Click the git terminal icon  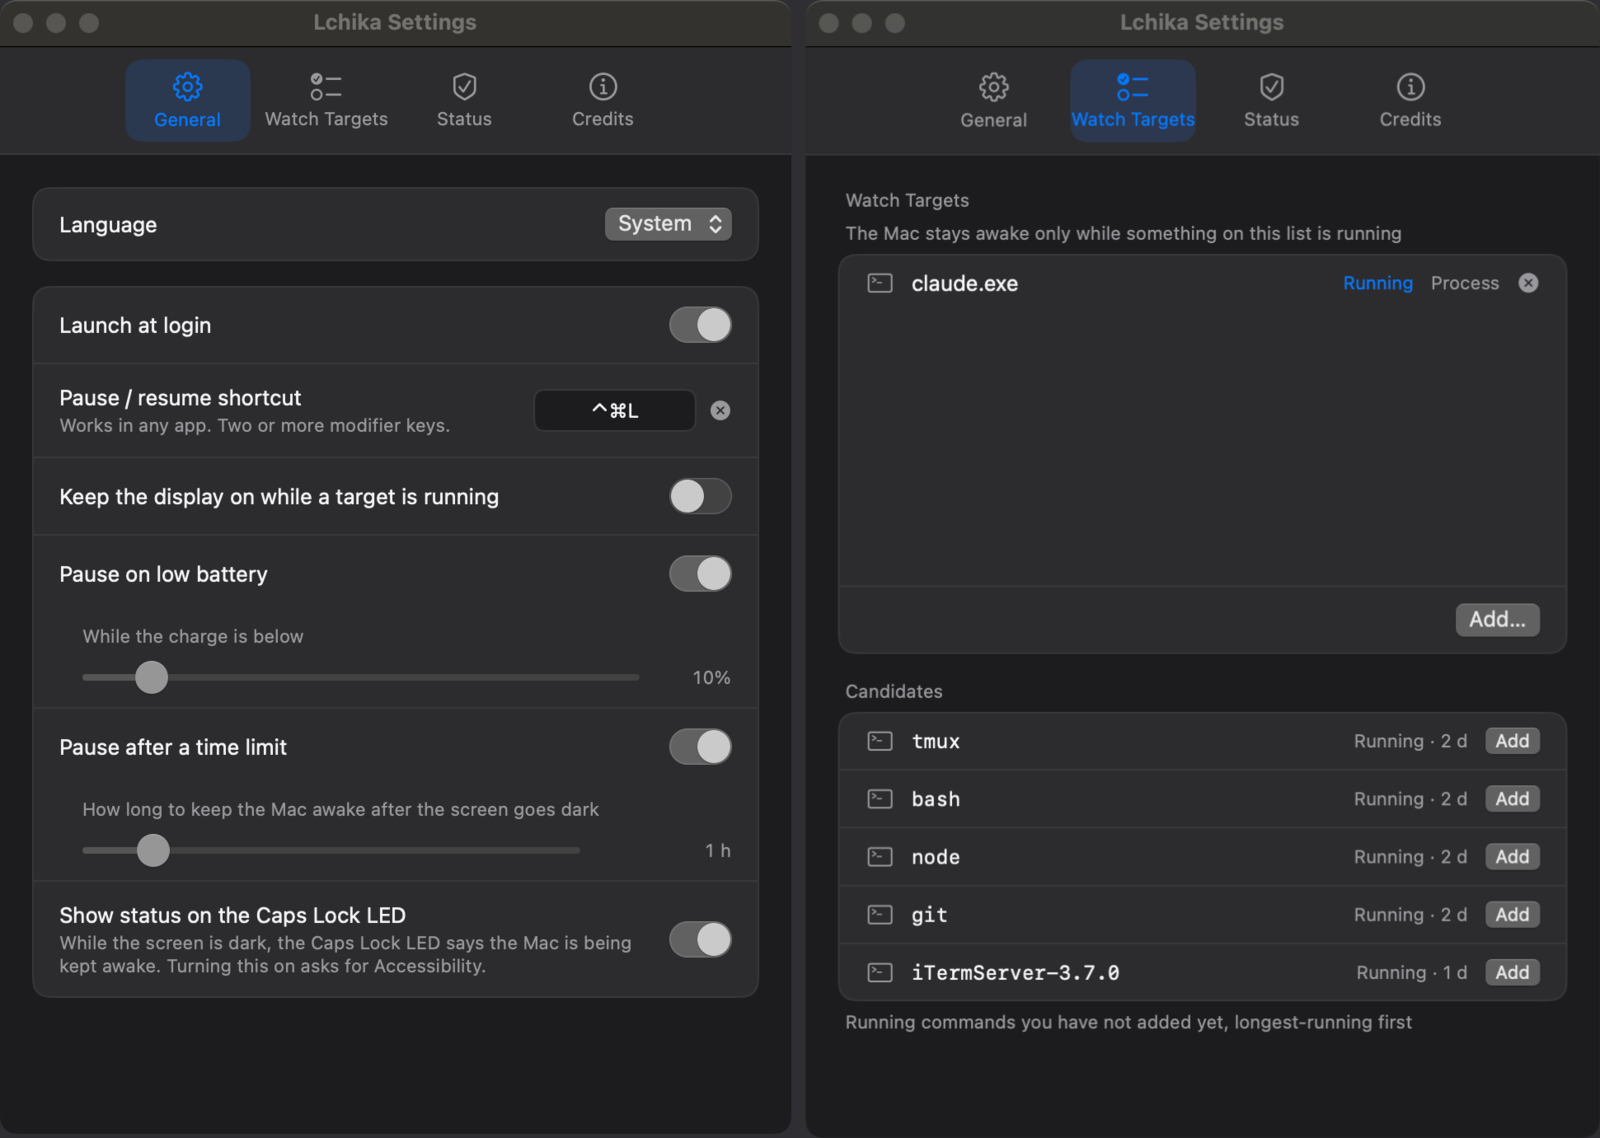[x=880, y=915]
